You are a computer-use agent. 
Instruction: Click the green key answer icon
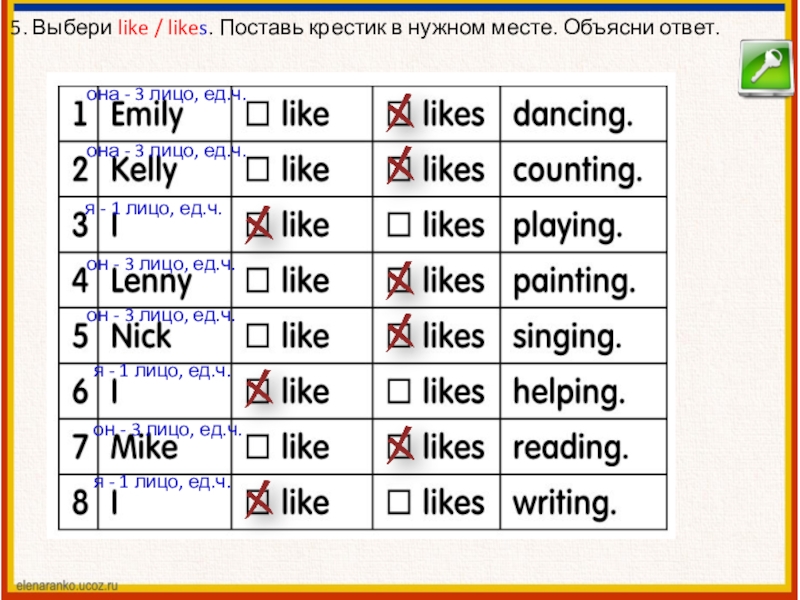point(765,69)
